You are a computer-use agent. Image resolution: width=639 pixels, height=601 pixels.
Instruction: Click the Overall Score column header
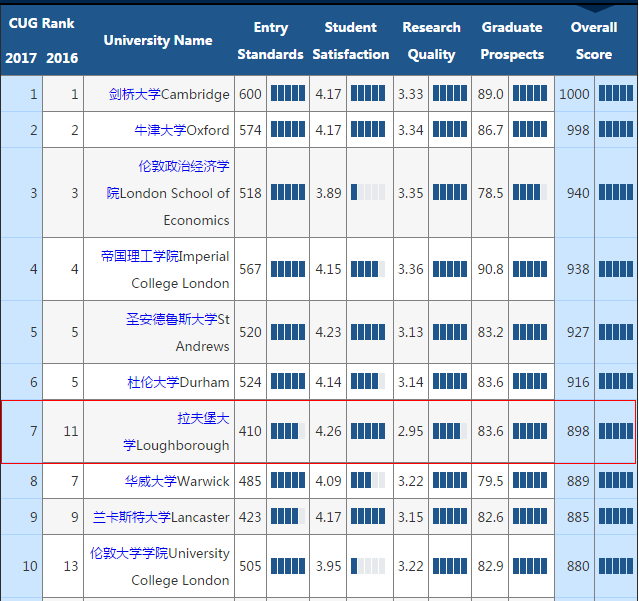point(594,41)
